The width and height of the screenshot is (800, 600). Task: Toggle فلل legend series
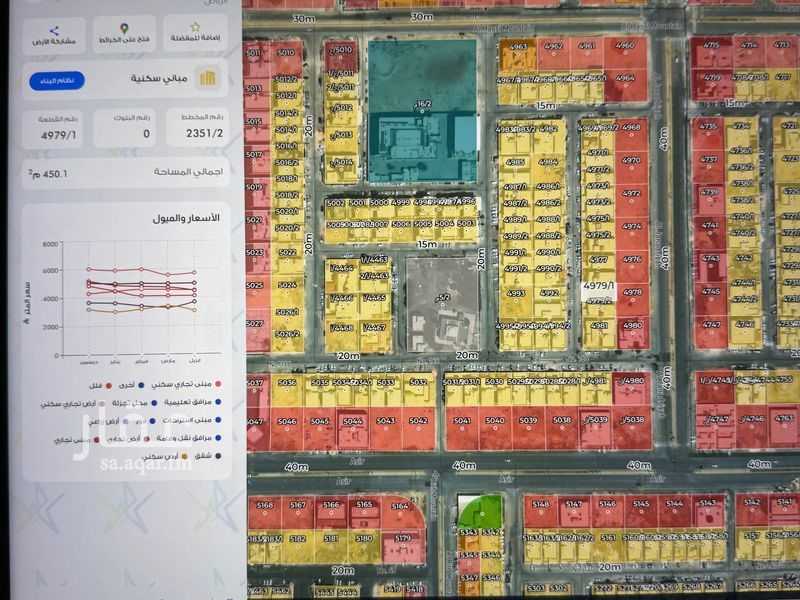pos(101,386)
